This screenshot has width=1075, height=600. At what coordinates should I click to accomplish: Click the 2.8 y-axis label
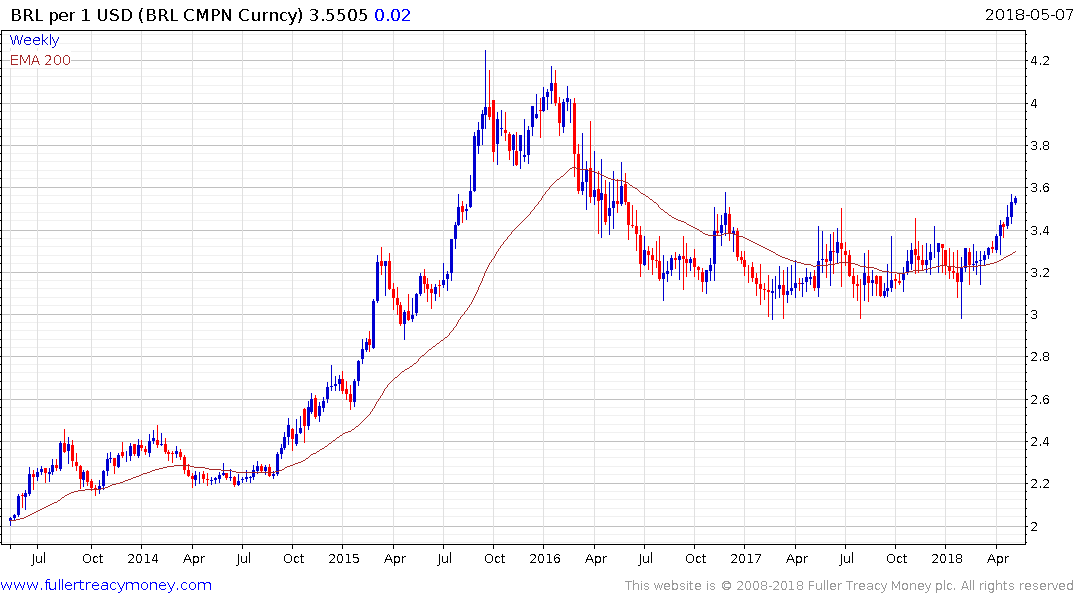[x=1040, y=357]
